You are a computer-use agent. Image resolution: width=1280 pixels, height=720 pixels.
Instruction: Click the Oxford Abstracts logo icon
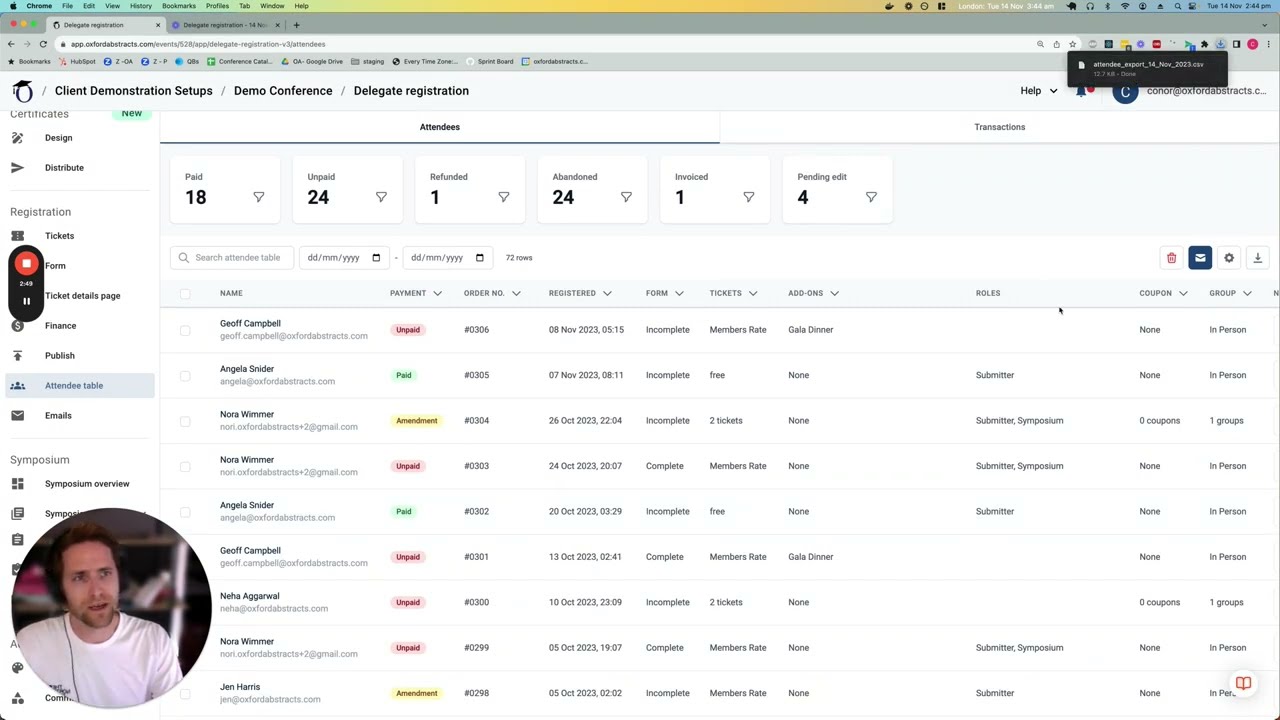22,91
